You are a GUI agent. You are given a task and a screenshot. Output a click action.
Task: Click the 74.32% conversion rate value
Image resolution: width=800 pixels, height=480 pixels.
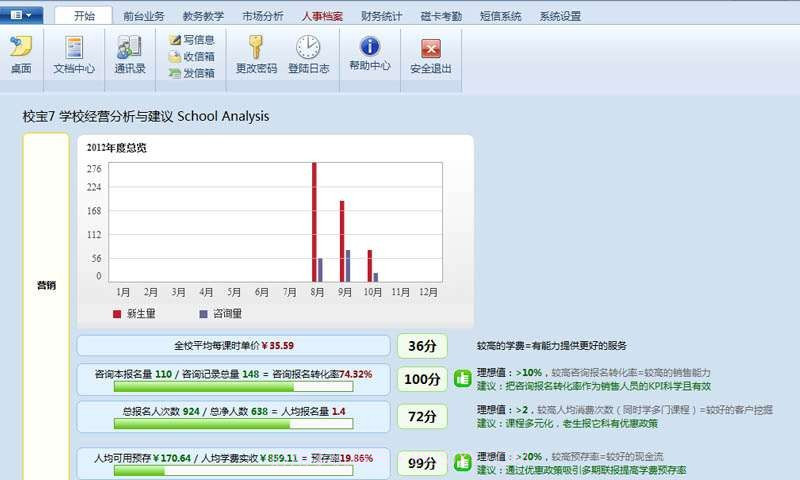pyautogui.click(x=356, y=374)
